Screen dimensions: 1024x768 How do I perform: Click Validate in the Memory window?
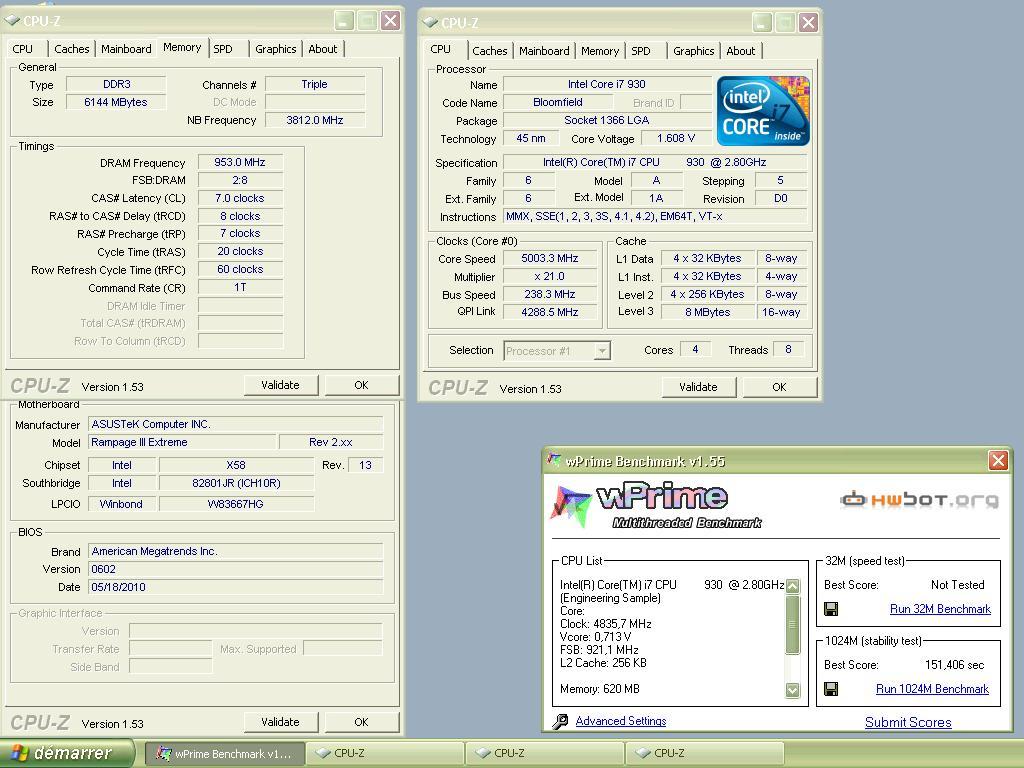(280, 385)
